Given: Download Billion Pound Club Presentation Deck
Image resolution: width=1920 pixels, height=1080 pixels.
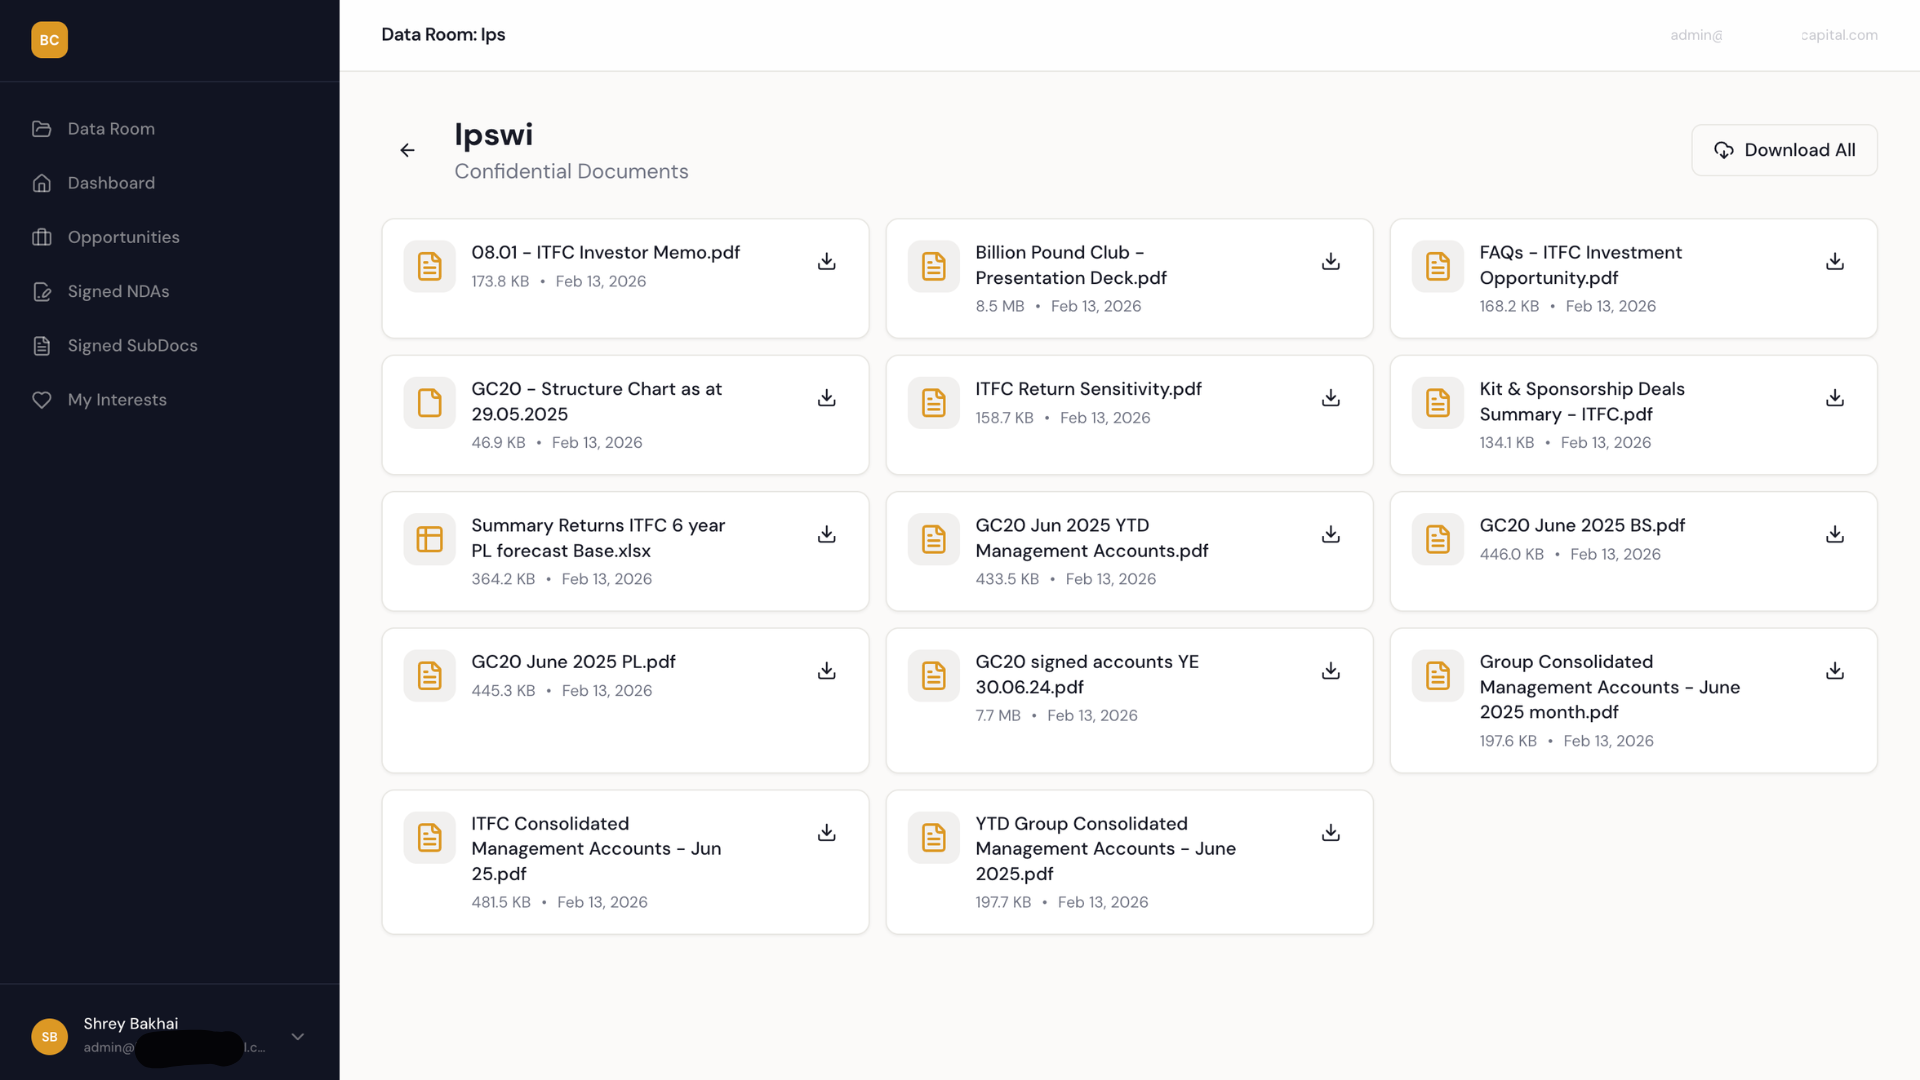Looking at the screenshot, I should (1330, 262).
